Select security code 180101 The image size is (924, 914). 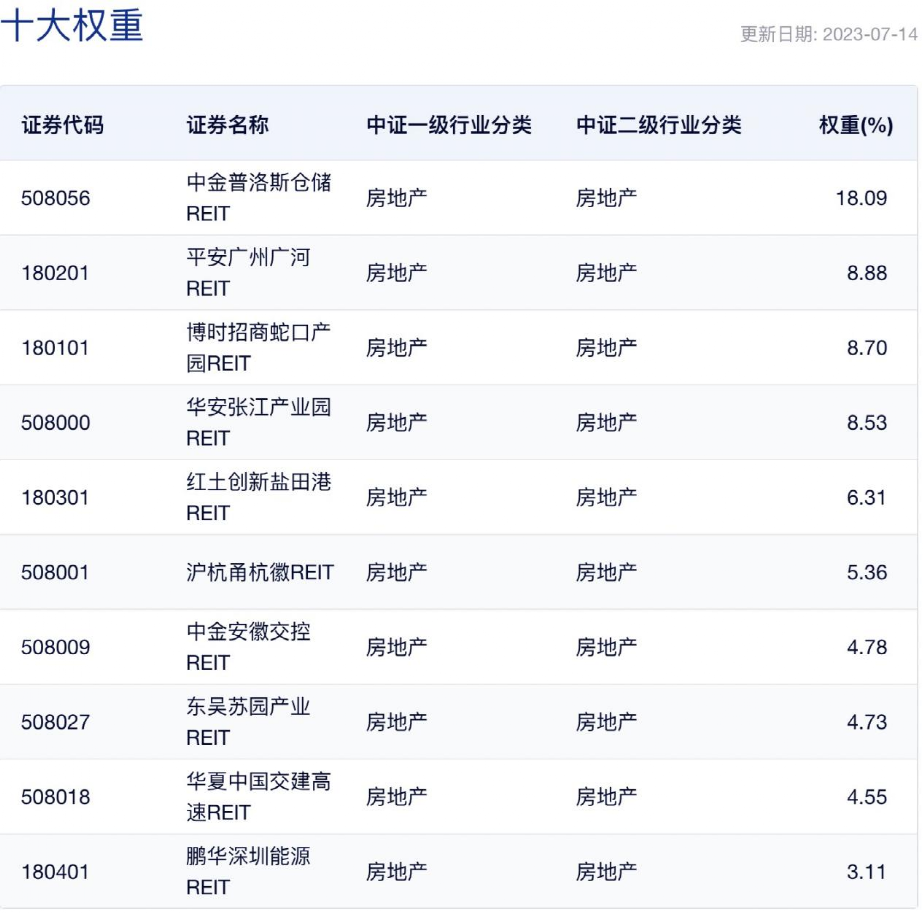55,348
